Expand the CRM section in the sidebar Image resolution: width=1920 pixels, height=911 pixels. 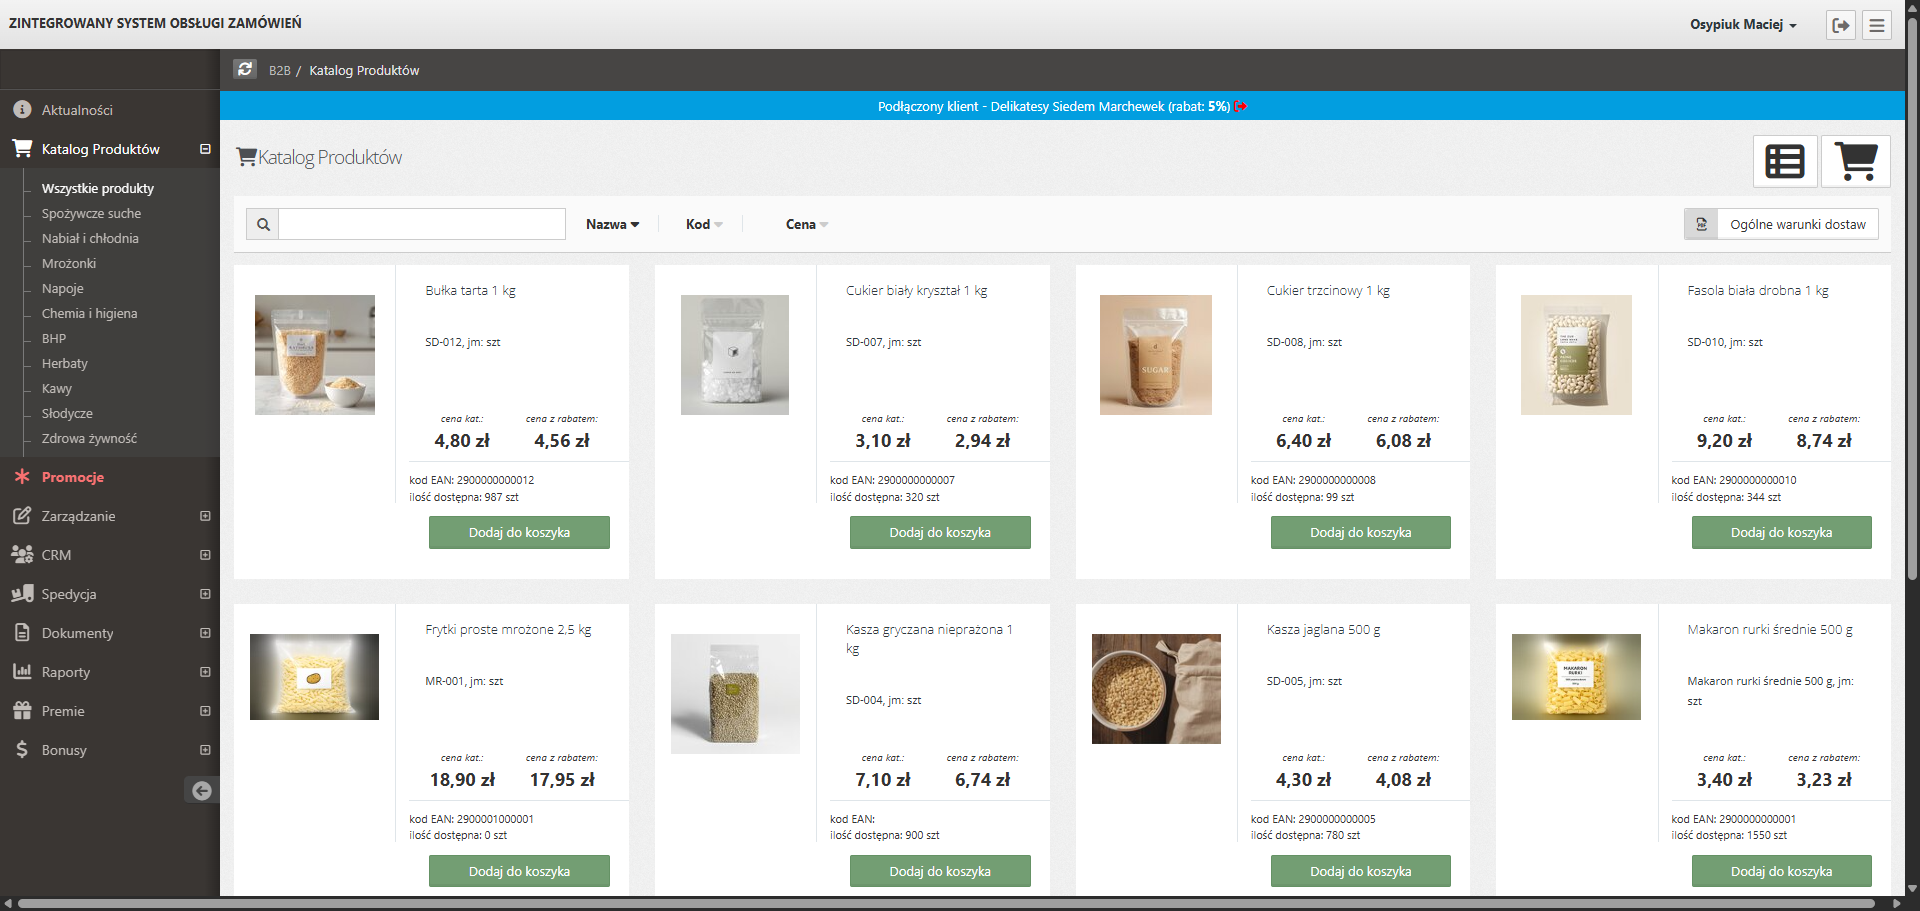pyautogui.click(x=205, y=555)
